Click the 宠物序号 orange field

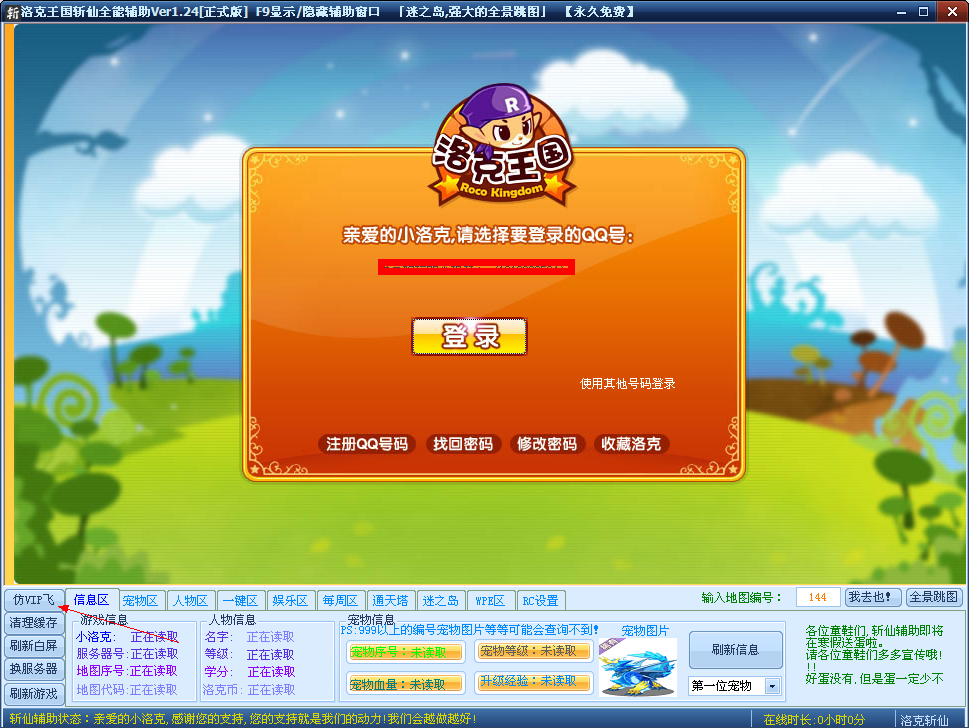pos(405,652)
